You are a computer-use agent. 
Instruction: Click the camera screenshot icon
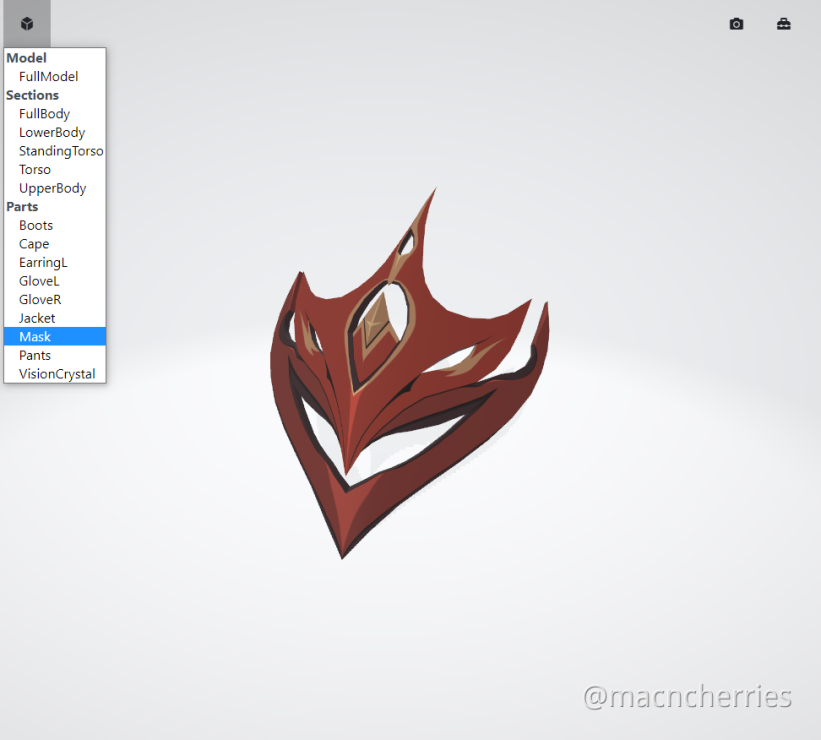click(736, 24)
